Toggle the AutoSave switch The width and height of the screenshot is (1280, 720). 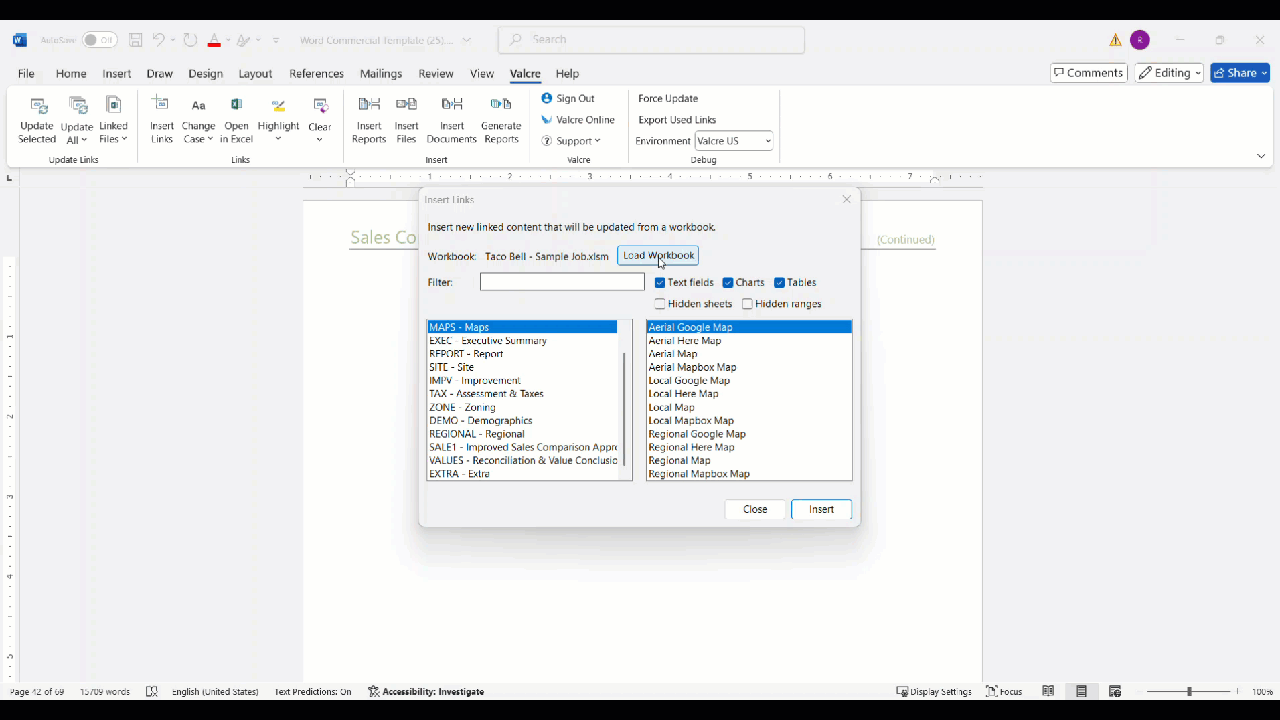99,40
